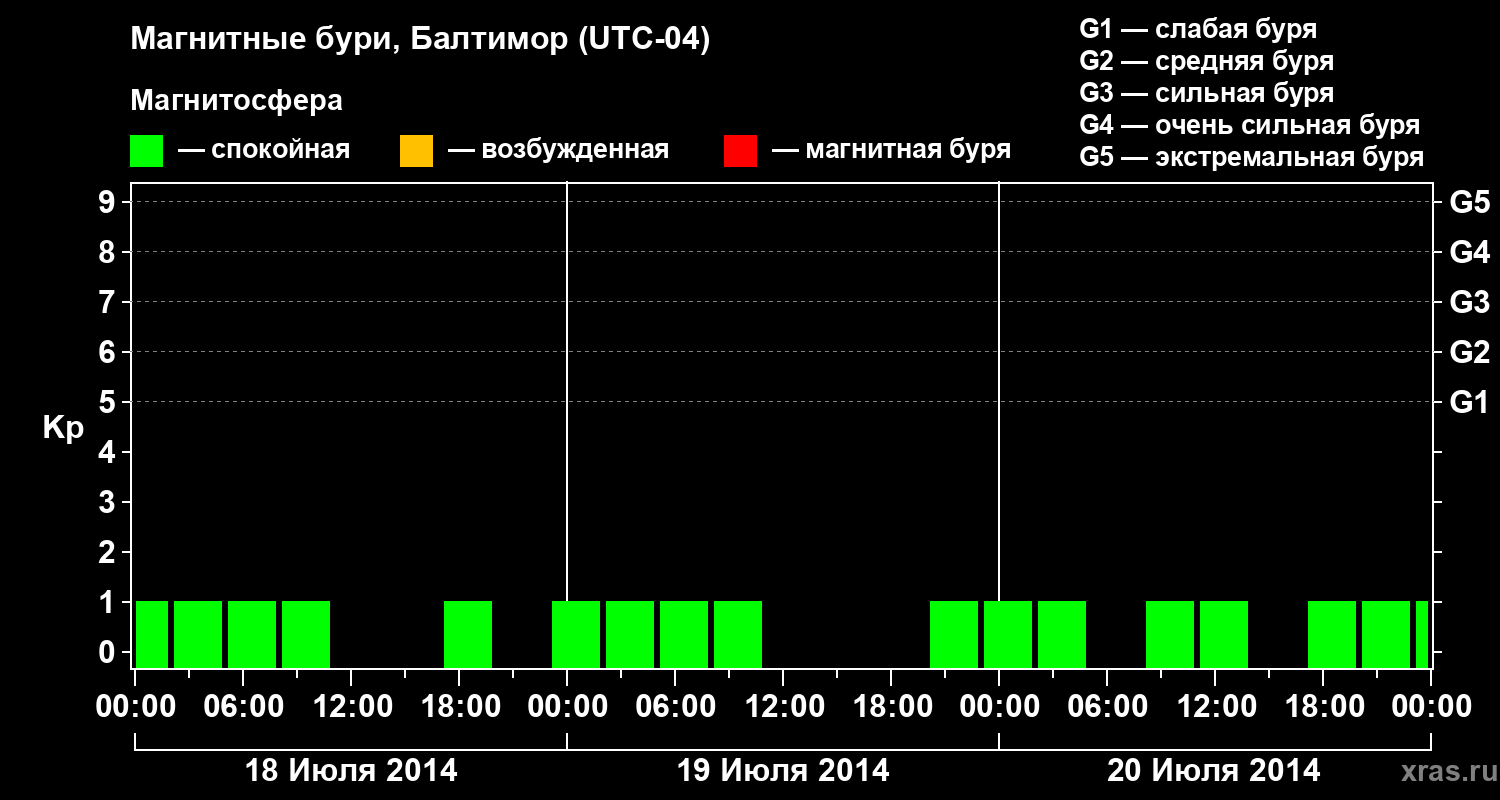1500x800 pixels.
Task: Click the '20 Июля 2014' date label
Action: pos(1214,771)
